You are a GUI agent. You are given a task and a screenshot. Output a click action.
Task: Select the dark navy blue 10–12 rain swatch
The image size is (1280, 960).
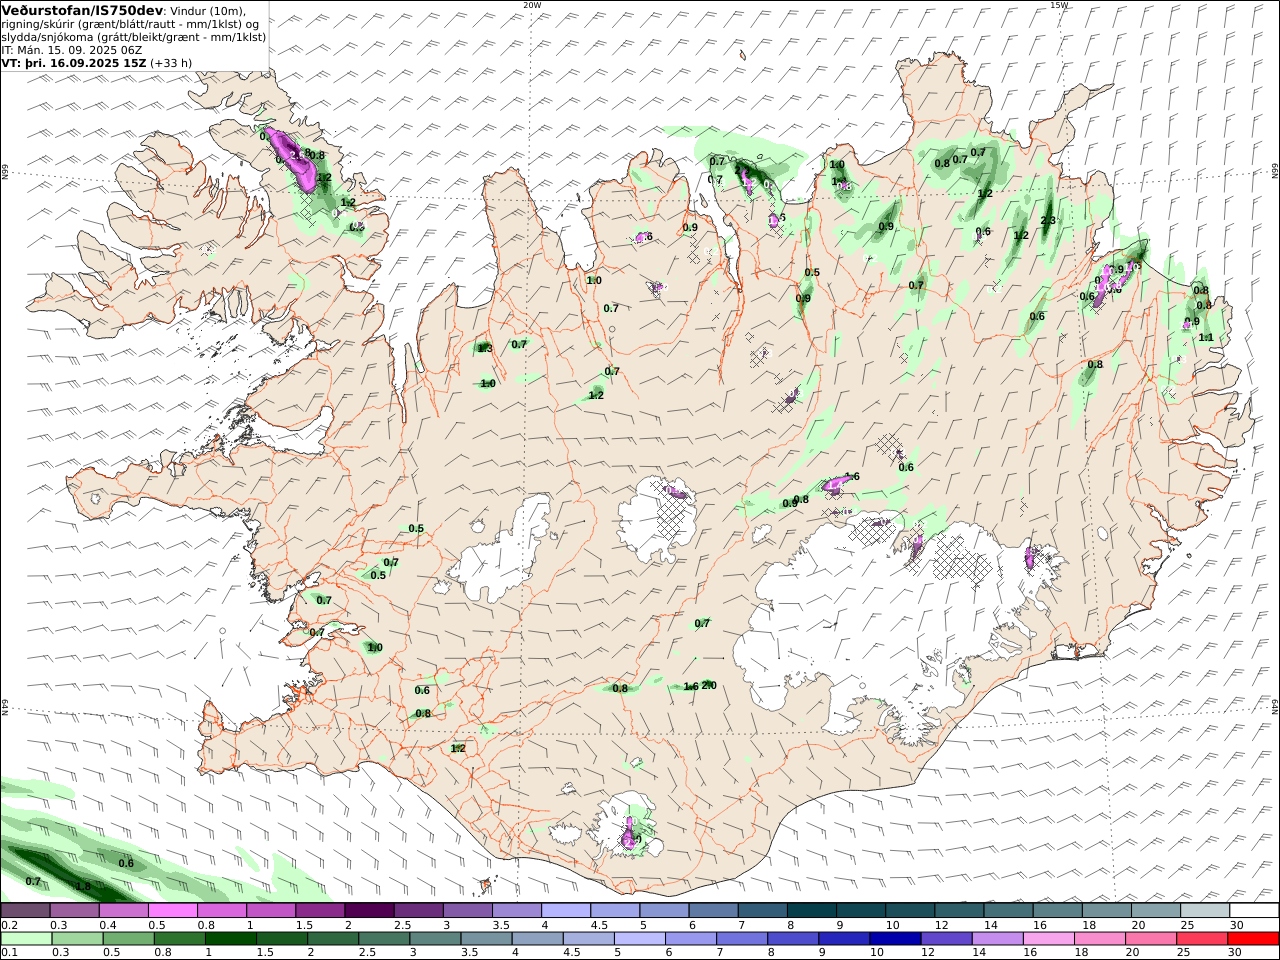pyautogui.click(x=894, y=939)
